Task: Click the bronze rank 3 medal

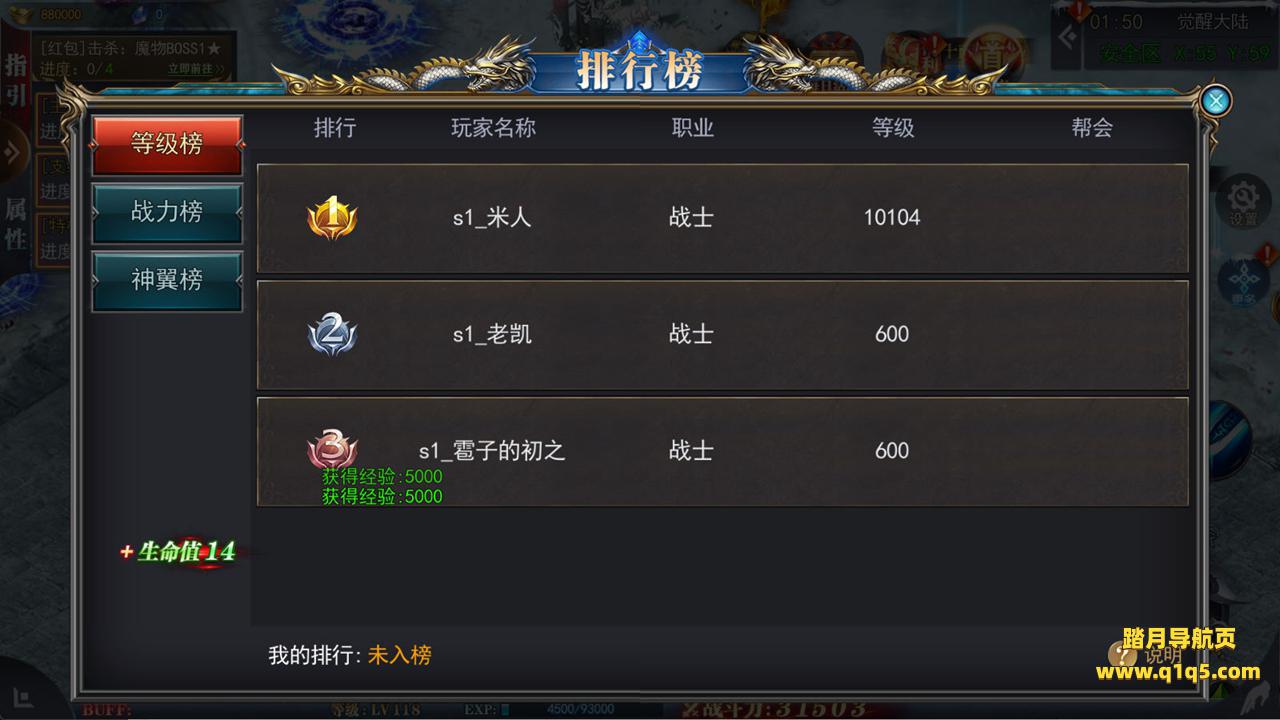Action: point(332,449)
